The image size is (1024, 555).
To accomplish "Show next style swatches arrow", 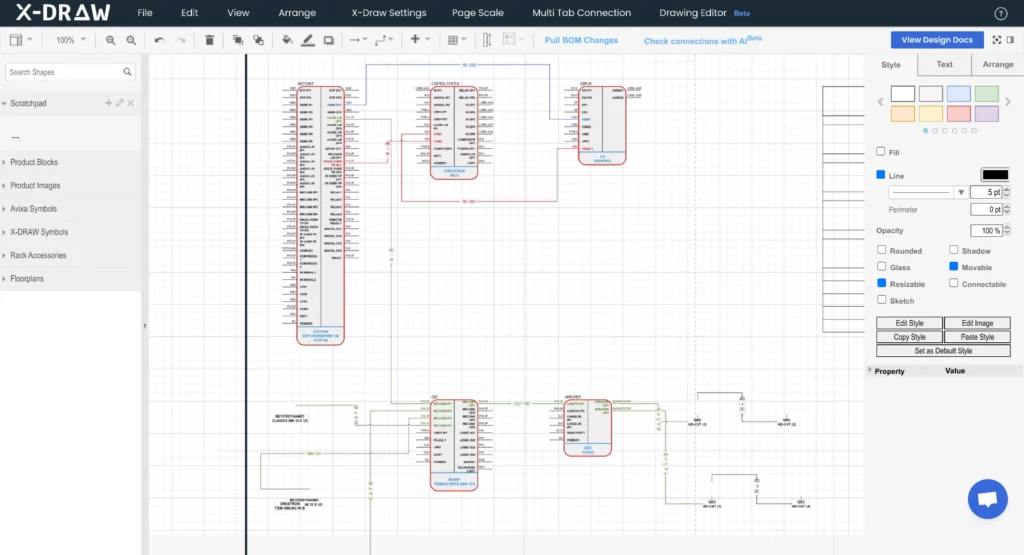I will point(1008,102).
